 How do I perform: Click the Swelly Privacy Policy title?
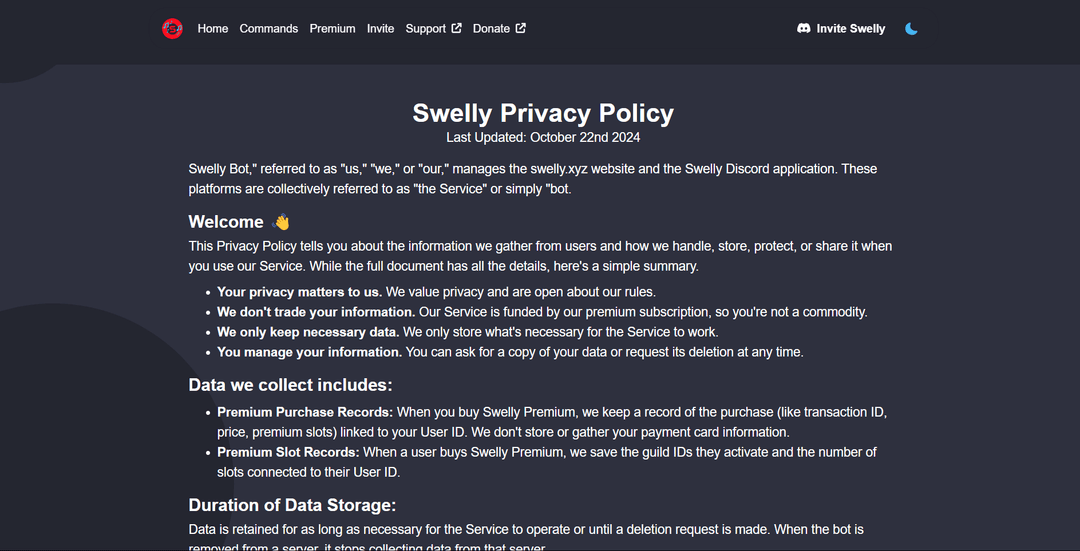pyautogui.click(x=543, y=113)
